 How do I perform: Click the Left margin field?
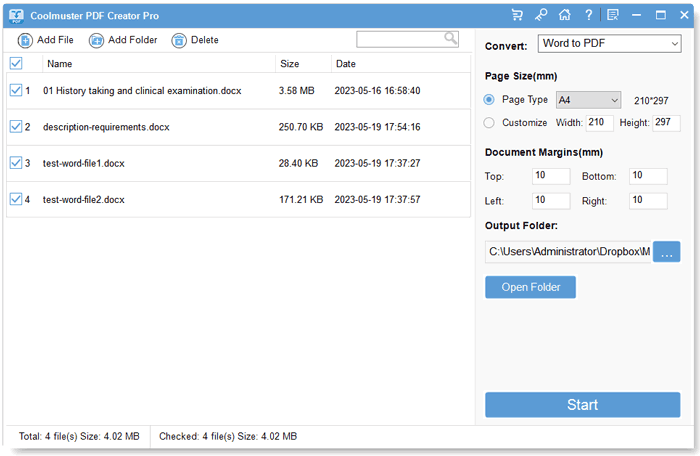[x=551, y=201]
